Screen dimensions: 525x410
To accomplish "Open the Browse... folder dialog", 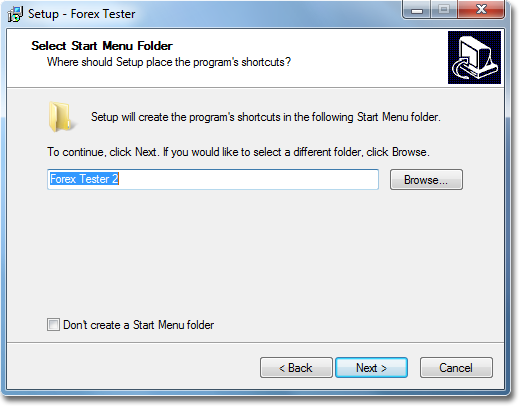I will 426,180.
